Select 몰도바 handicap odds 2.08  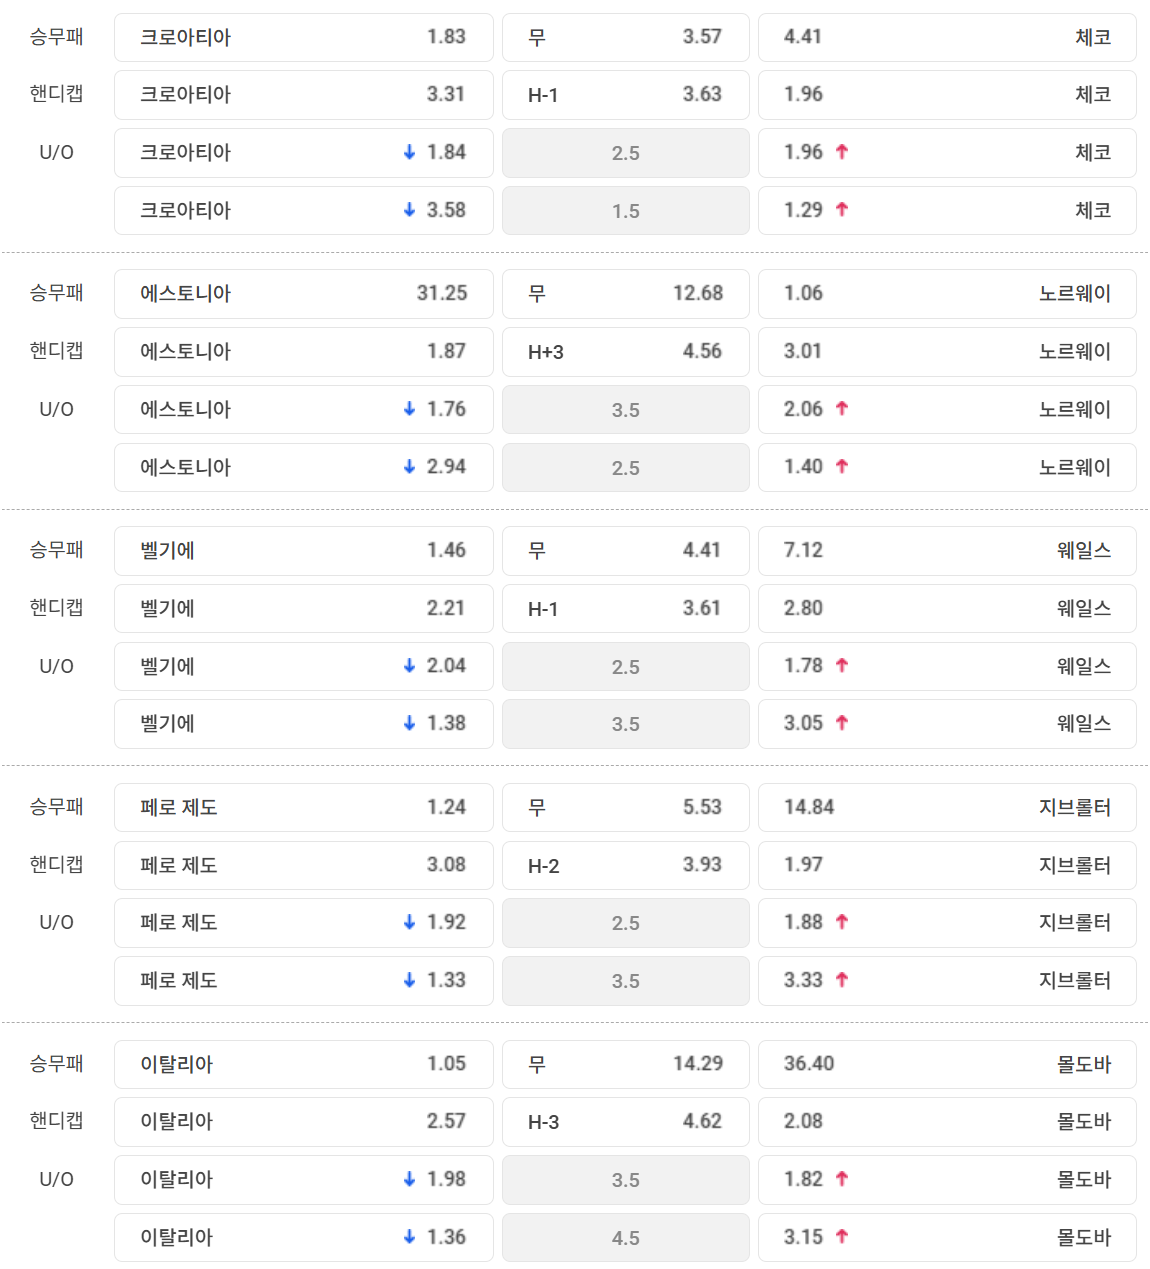947,1121
